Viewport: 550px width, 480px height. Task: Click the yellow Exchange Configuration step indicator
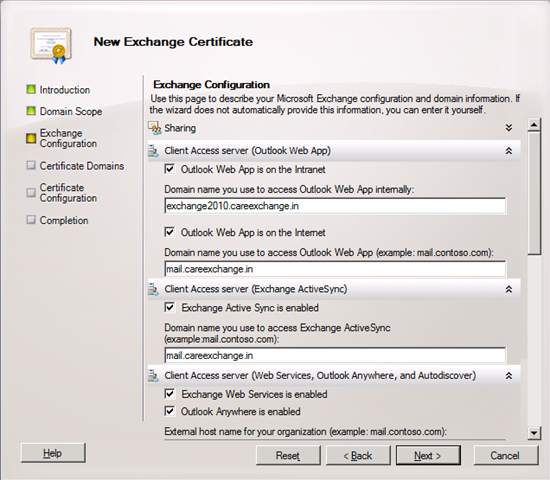(x=31, y=138)
